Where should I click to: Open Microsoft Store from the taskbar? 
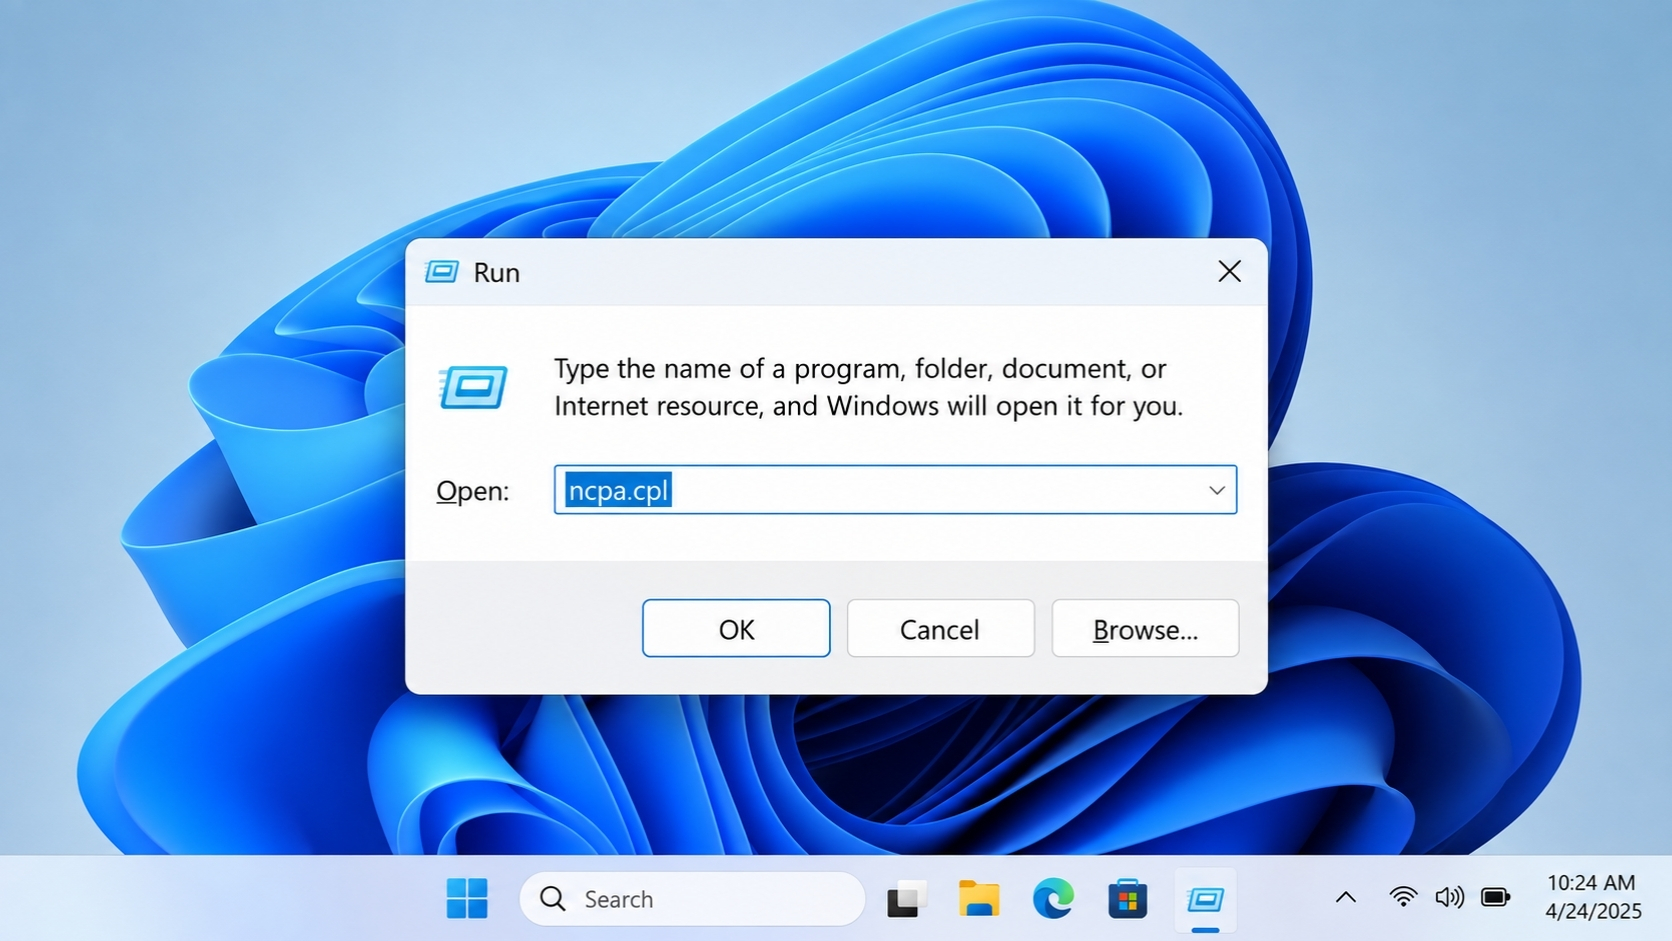pyautogui.click(x=1127, y=899)
